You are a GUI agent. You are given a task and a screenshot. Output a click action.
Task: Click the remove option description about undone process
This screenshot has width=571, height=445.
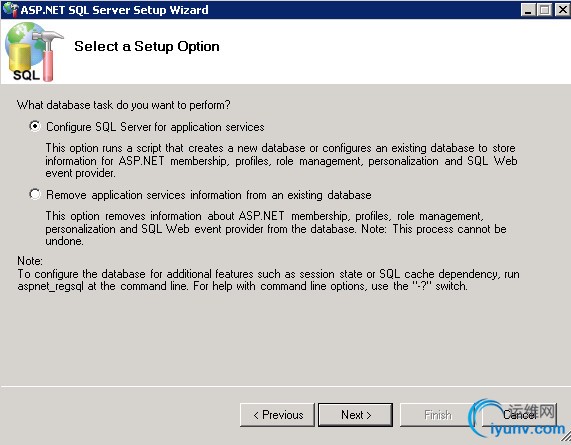(x=276, y=229)
